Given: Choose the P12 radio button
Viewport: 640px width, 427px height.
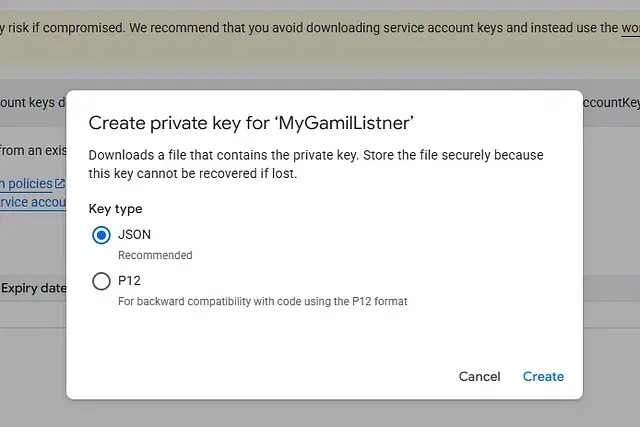Looking at the screenshot, I should tap(101, 281).
